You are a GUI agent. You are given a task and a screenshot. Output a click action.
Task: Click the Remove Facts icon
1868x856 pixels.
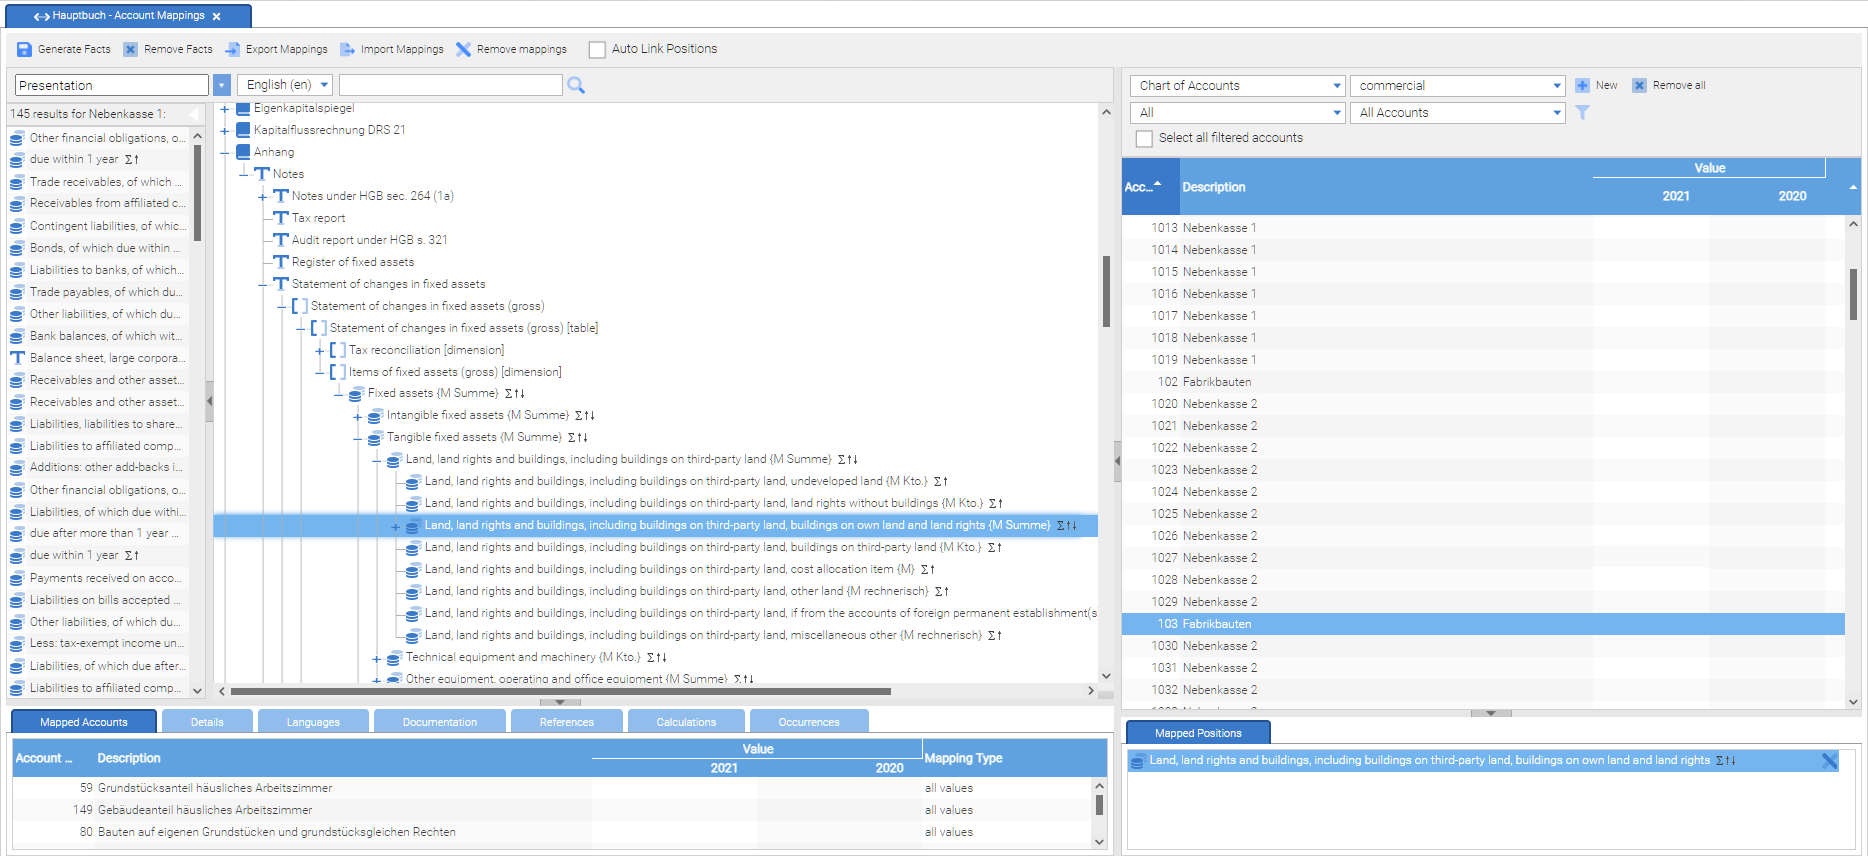tap(131, 49)
